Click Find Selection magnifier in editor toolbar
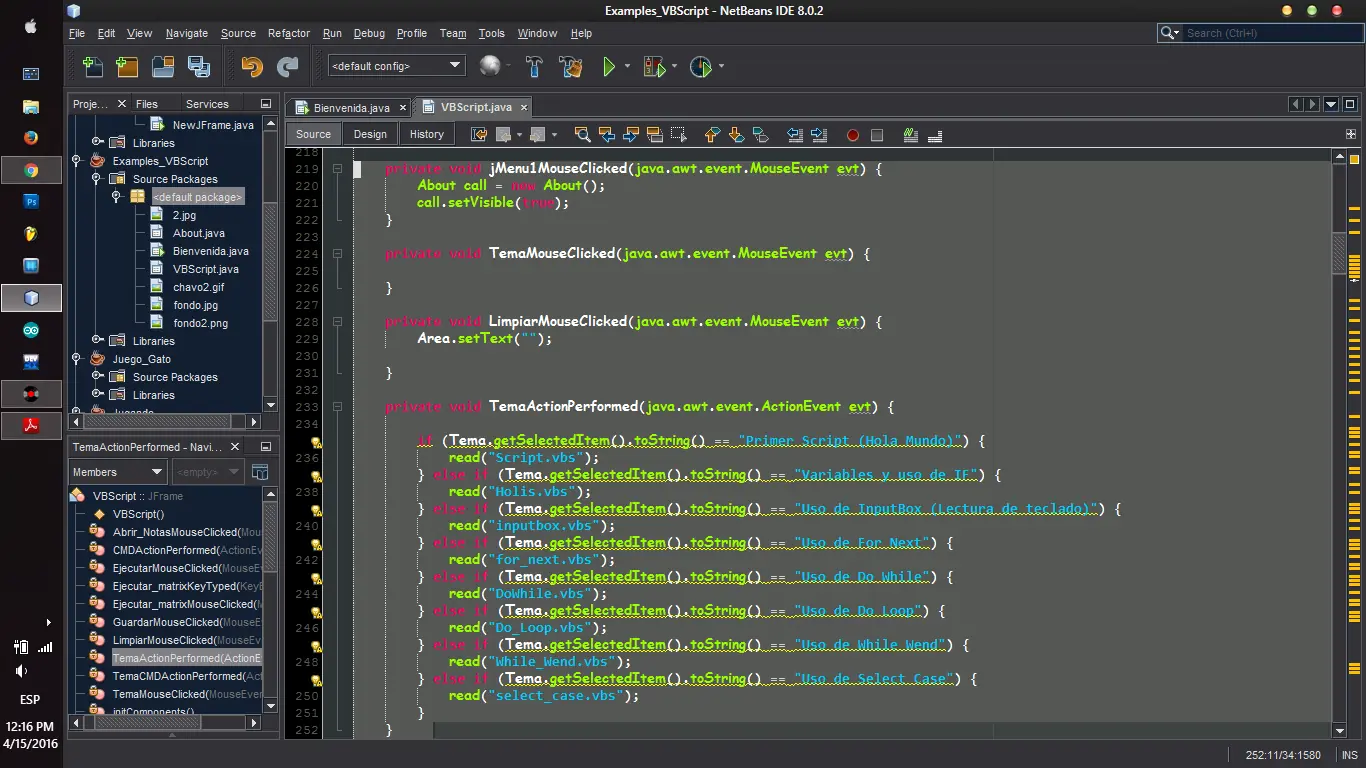This screenshot has height=768, width=1366. [582, 135]
